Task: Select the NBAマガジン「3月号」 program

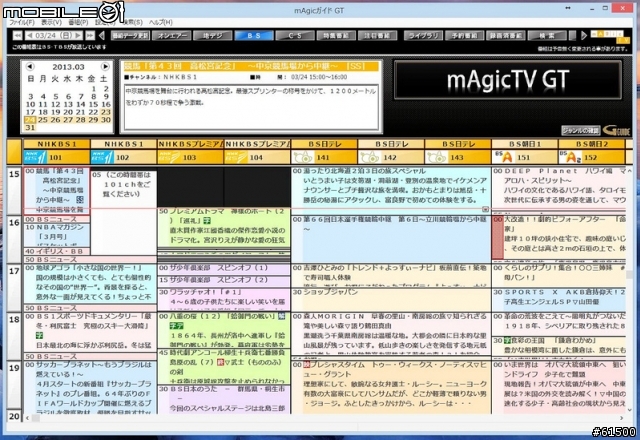Action: (57, 235)
